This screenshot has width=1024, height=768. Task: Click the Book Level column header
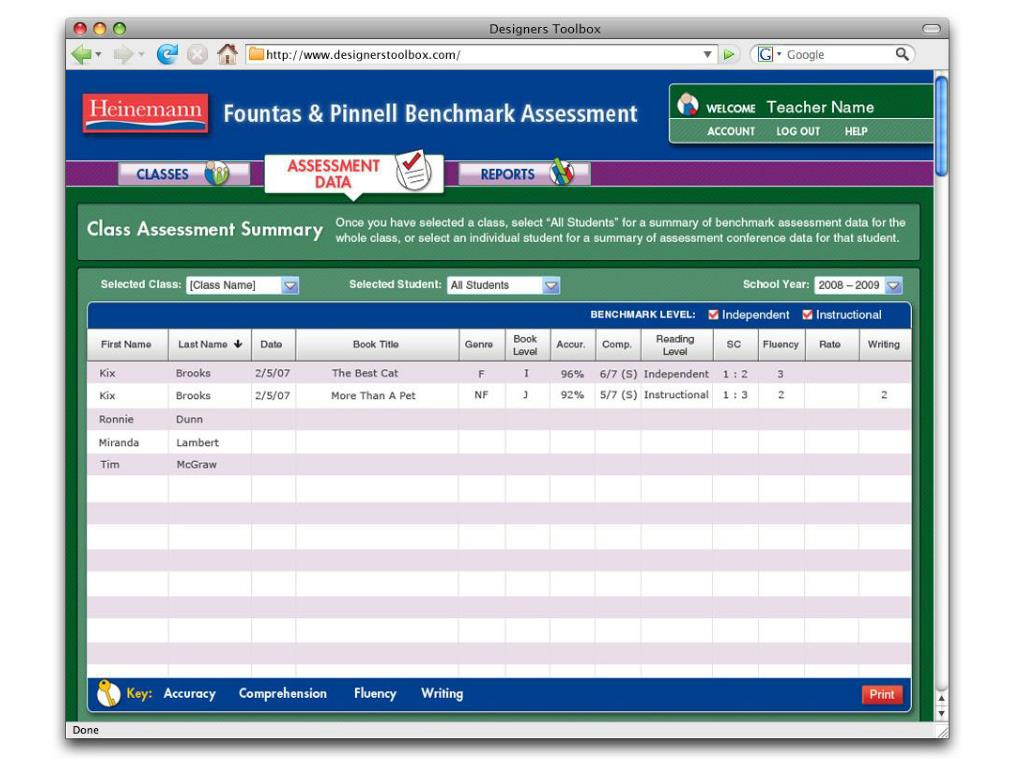527,345
